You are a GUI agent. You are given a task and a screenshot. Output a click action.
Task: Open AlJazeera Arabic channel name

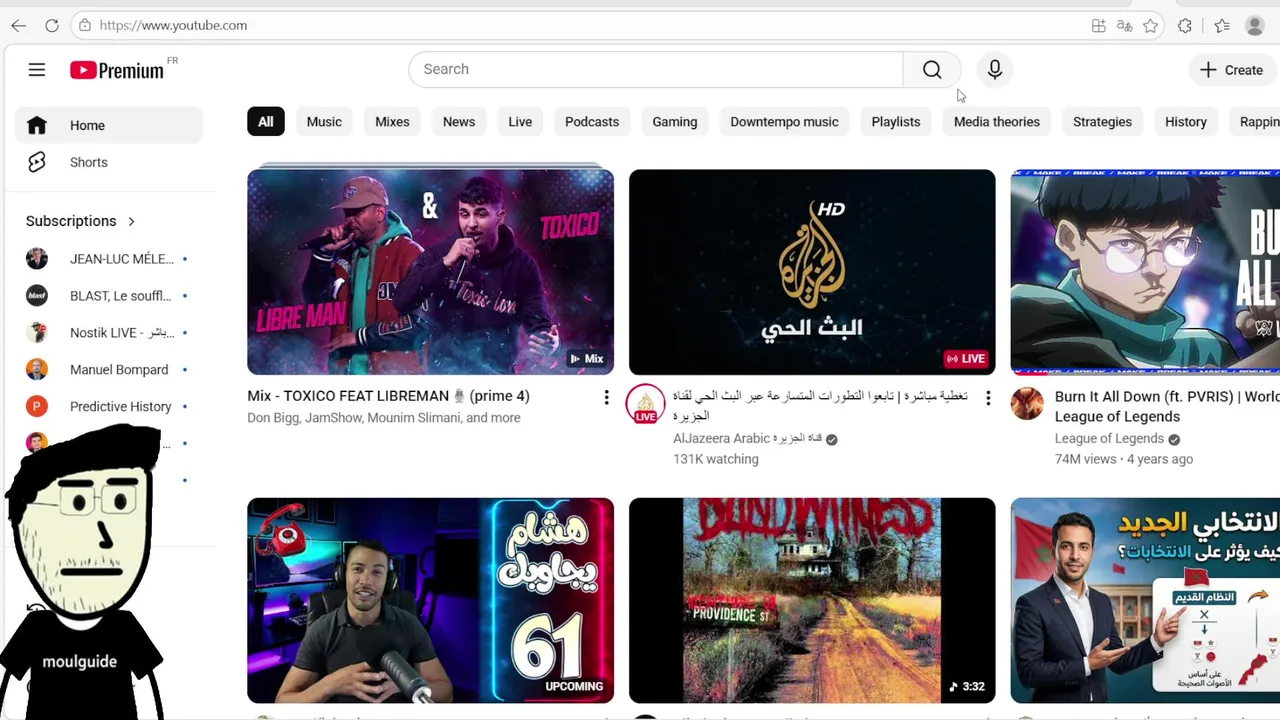747,438
